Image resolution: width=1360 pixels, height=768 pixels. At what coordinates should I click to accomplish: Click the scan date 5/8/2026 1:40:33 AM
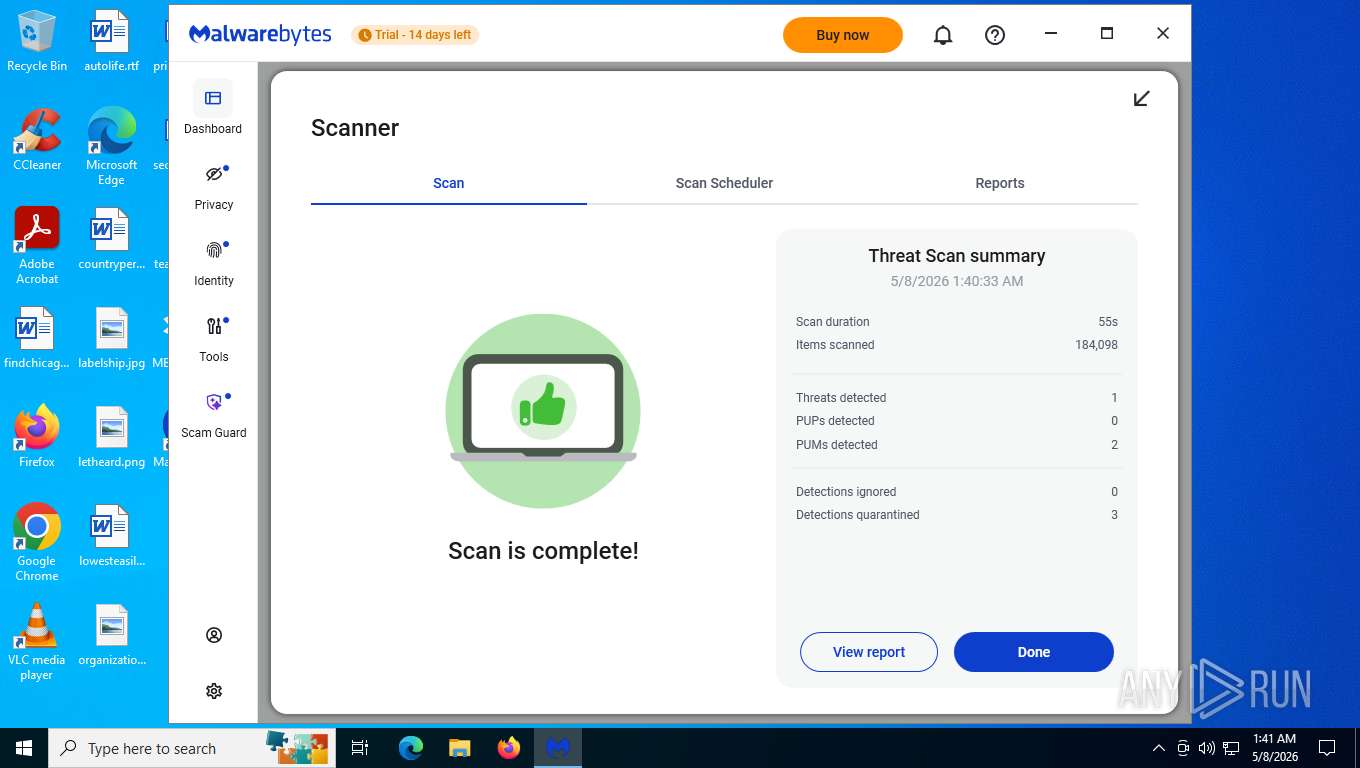click(957, 281)
